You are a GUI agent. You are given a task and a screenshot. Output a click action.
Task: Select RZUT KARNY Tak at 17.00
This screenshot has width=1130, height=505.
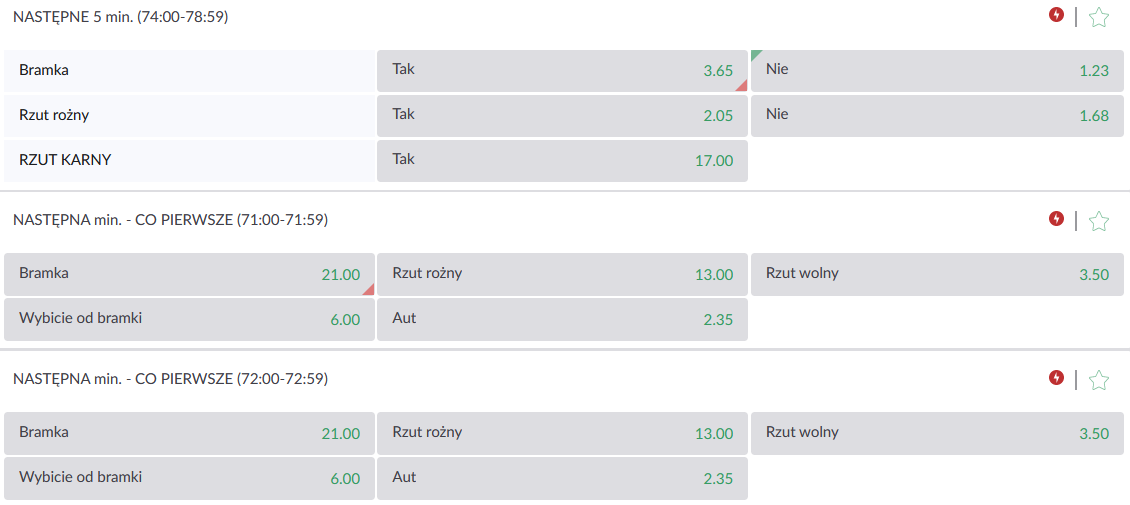[562, 161]
